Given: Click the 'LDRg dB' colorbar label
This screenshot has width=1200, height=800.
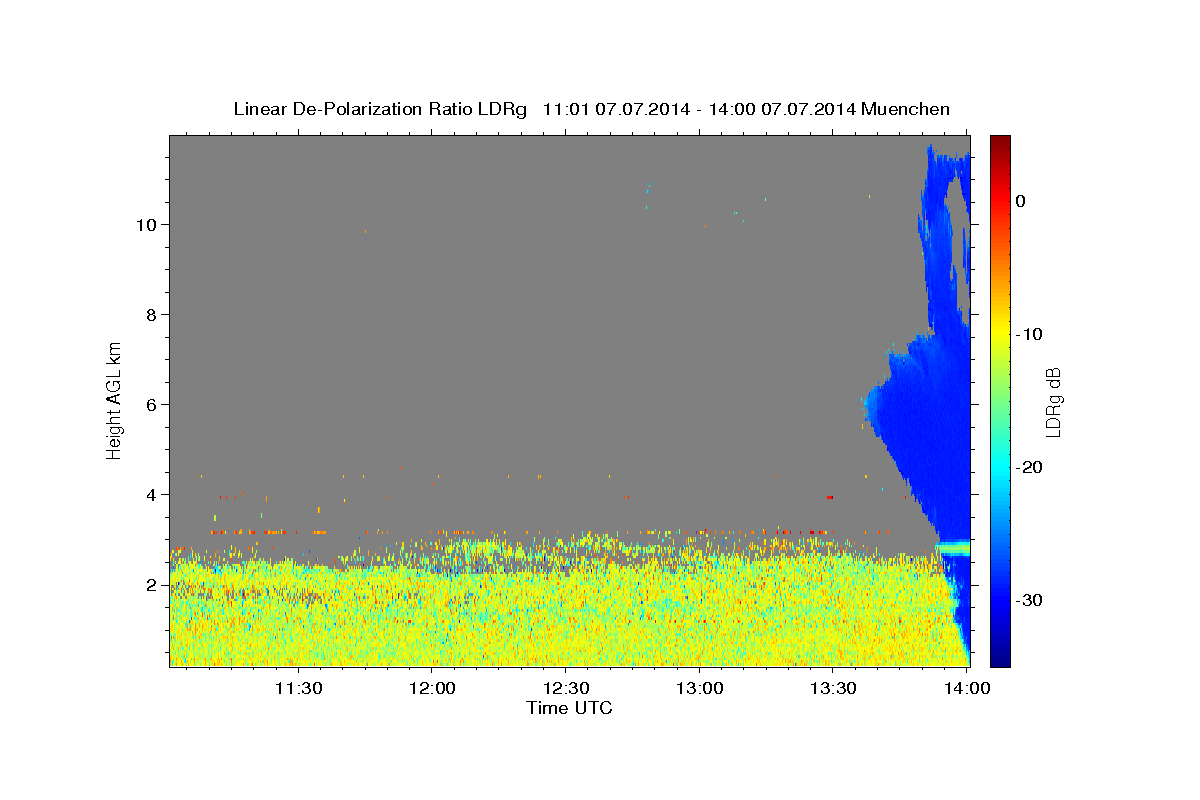Looking at the screenshot, I should click(x=1053, y=400).
